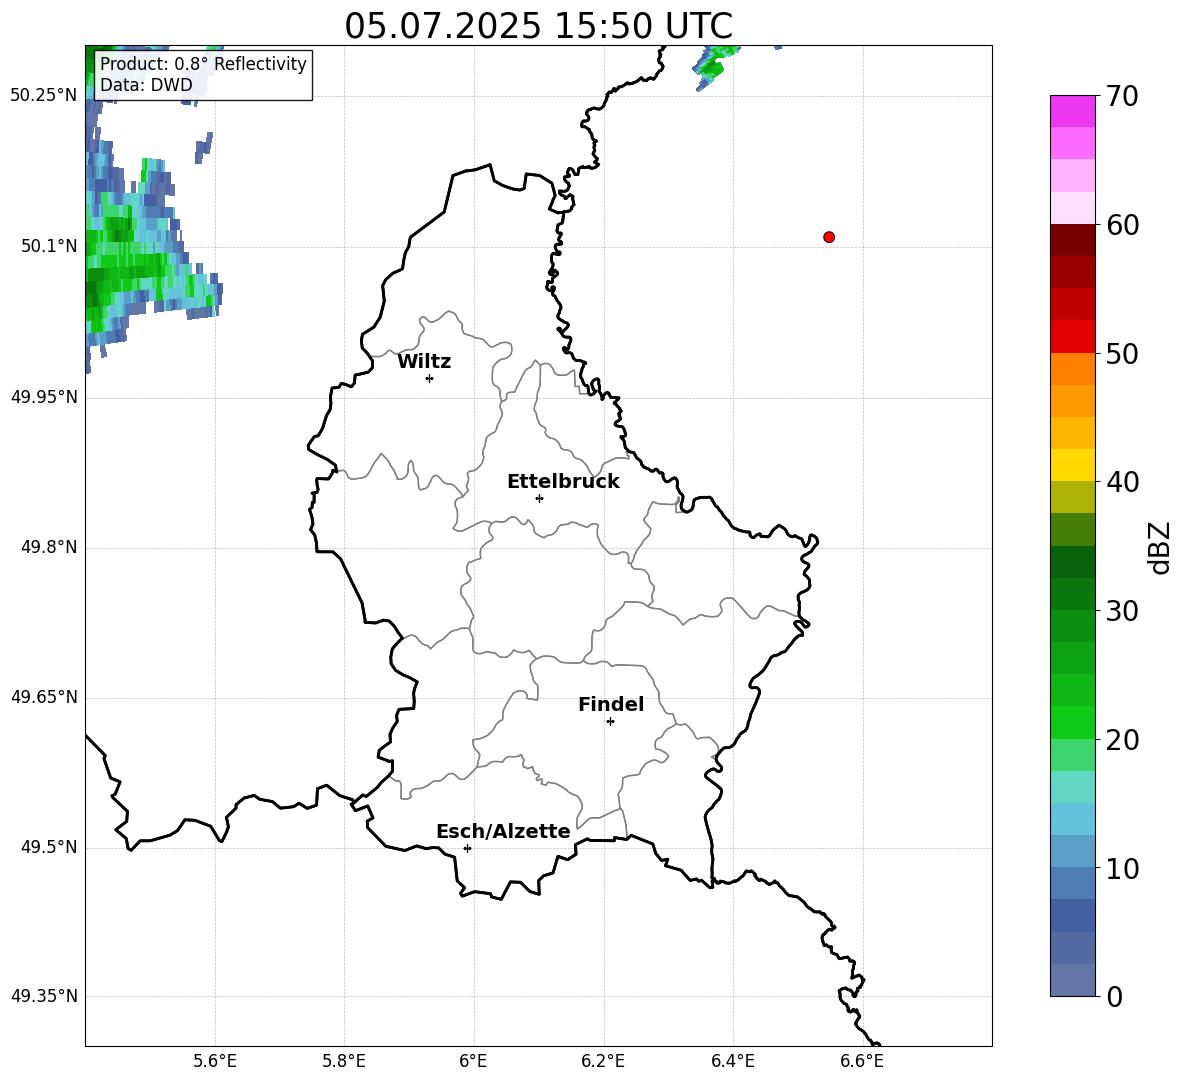Click the bright red colorbar swatch above 50
The image size is (1184, 1081).
(x=1072, y=337)
